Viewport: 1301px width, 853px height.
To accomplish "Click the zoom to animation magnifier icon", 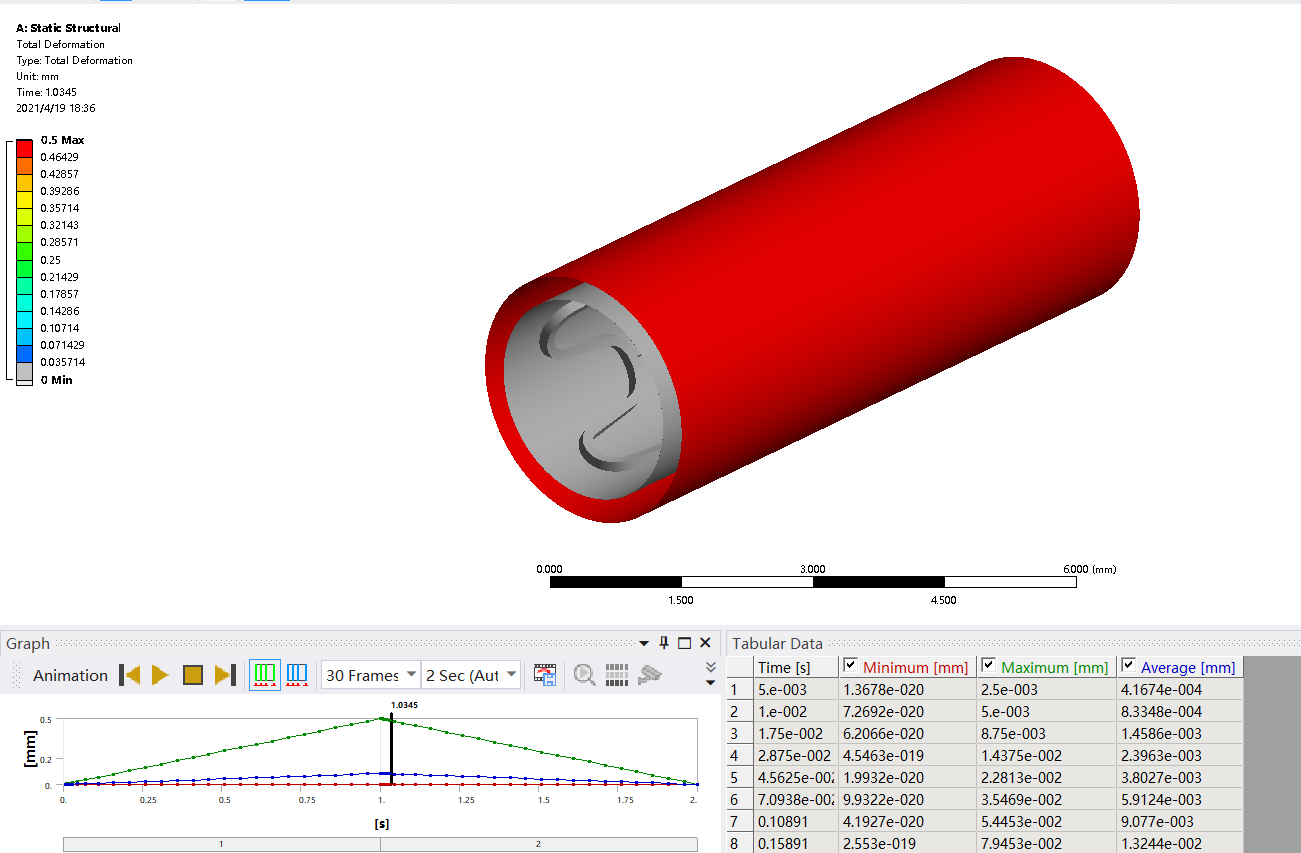I will 585,675.
